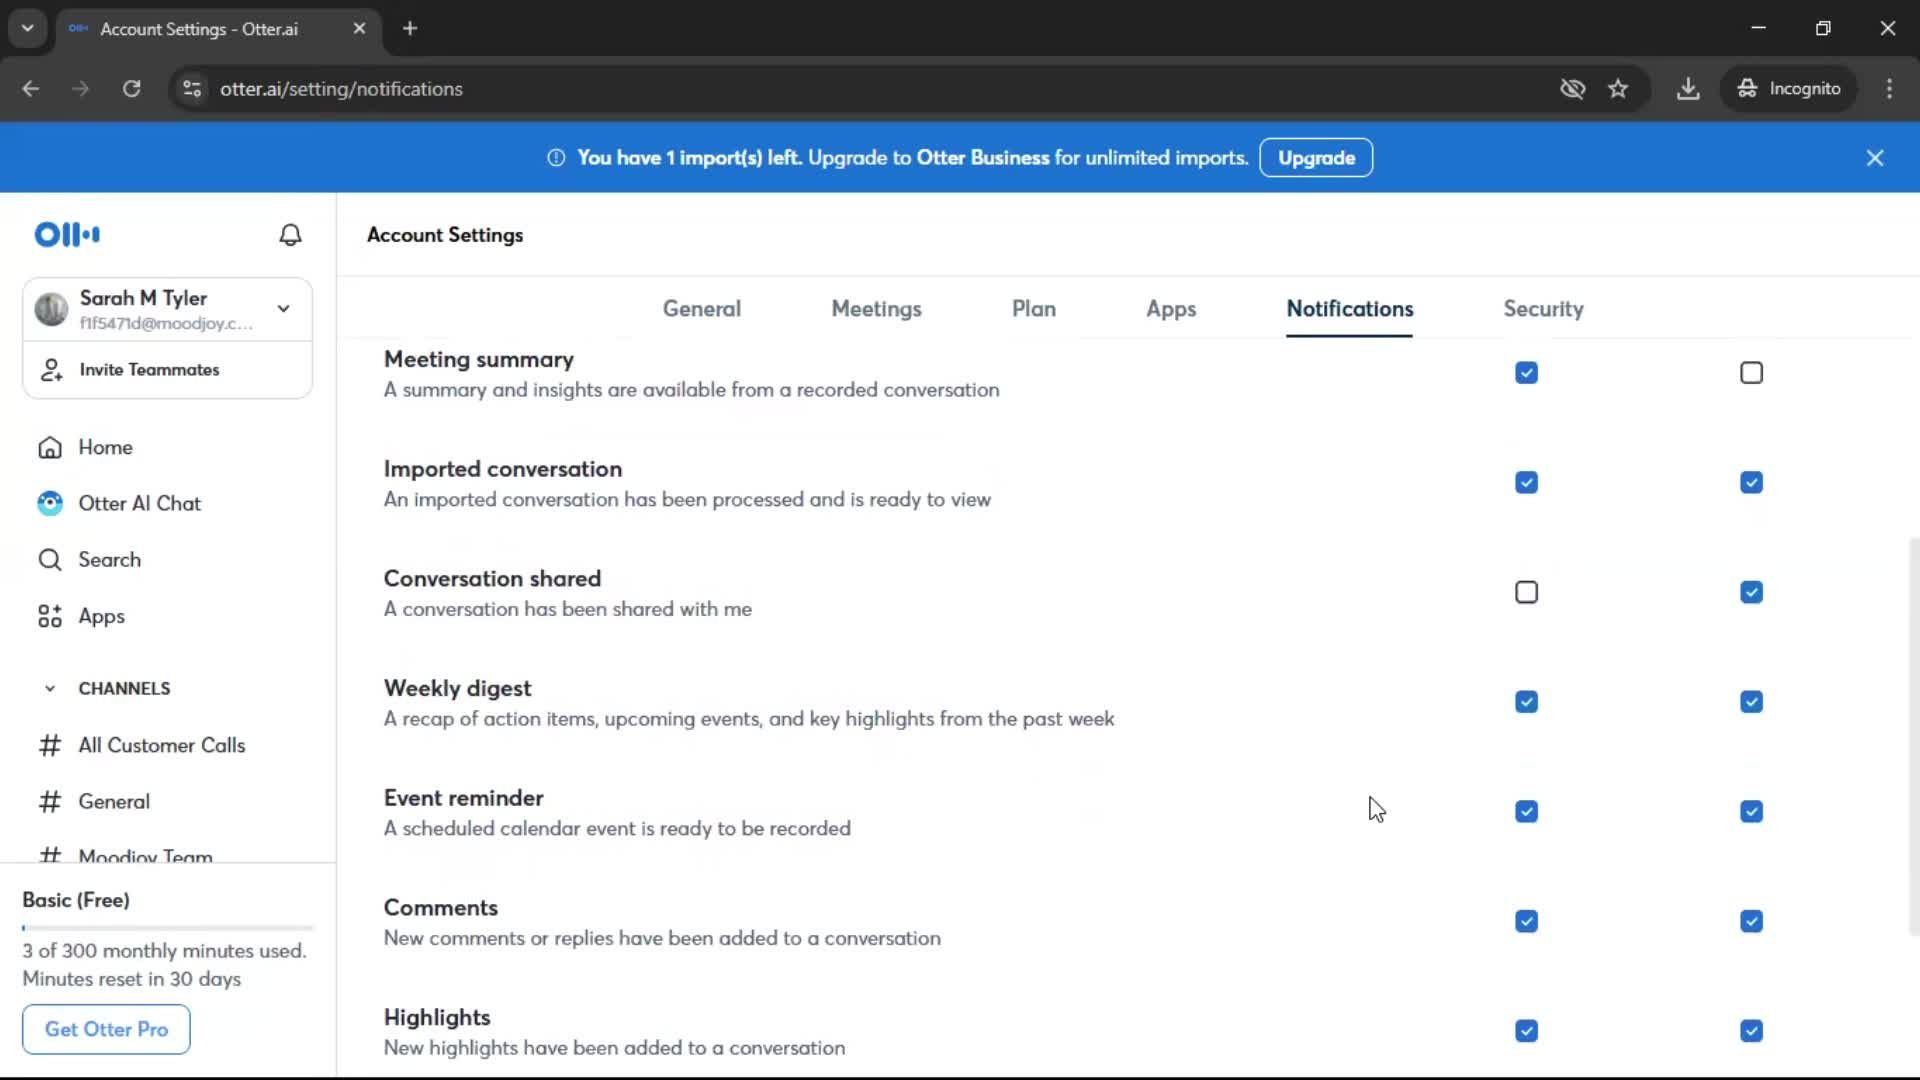Viewport: 1920px width, 1080px height.
Task: Enable first Conversation shared checkbox
Action: 1526,593
